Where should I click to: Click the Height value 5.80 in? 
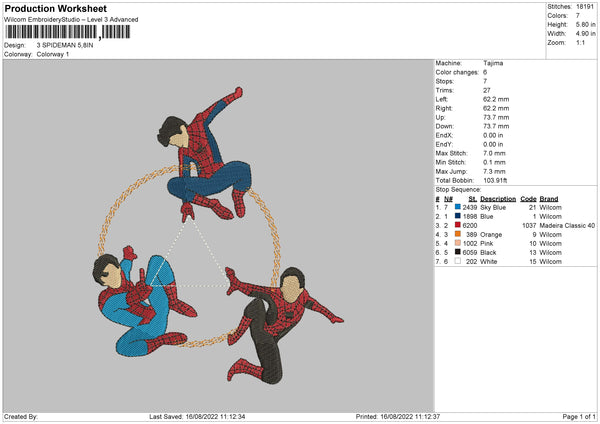(585, 24)
